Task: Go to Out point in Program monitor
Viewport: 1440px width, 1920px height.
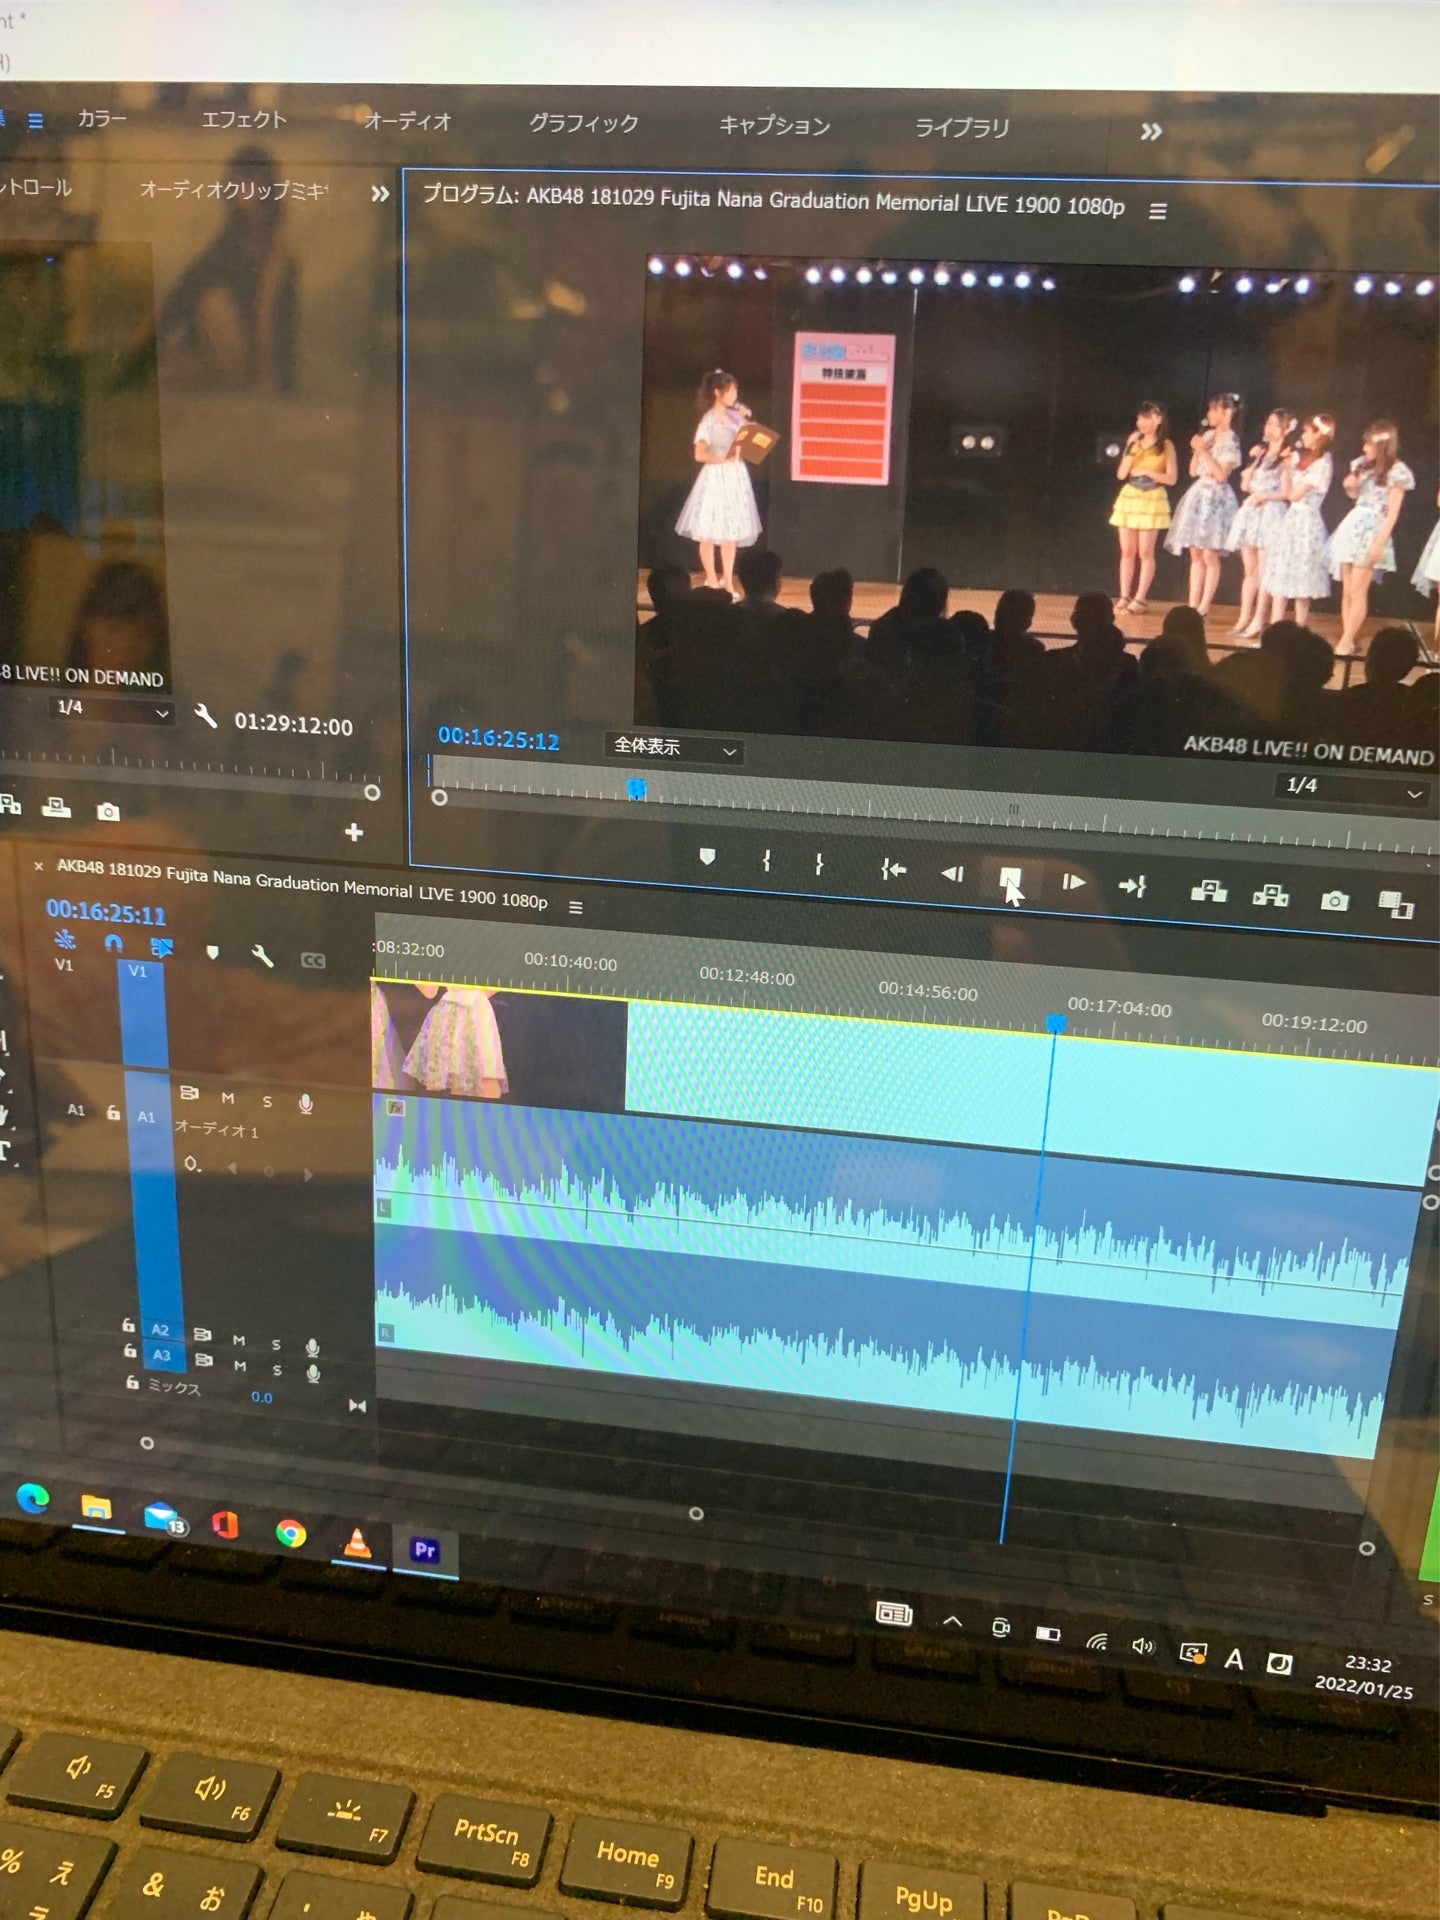Action: click(x=1132, y=886)
